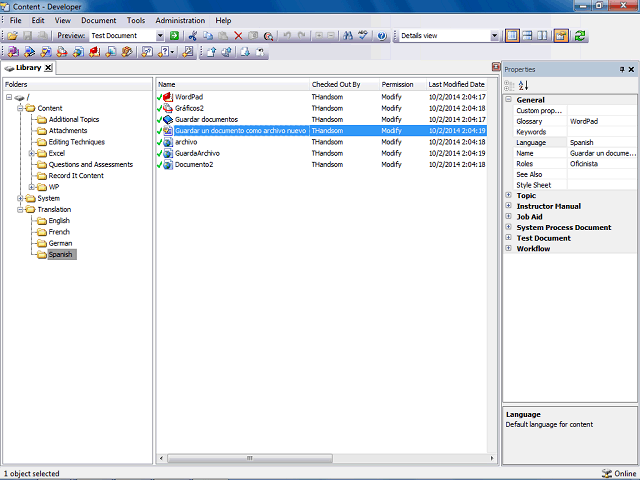Collapse the Content folder in tree
Screen dimensions: 640x480
[20, 108]
